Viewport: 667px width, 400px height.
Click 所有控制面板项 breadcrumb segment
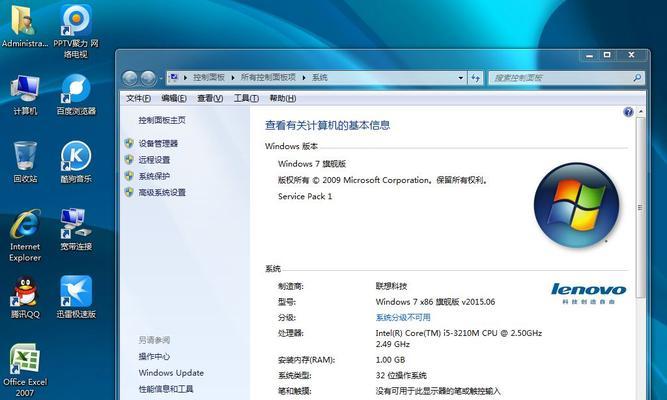point(268,77)
